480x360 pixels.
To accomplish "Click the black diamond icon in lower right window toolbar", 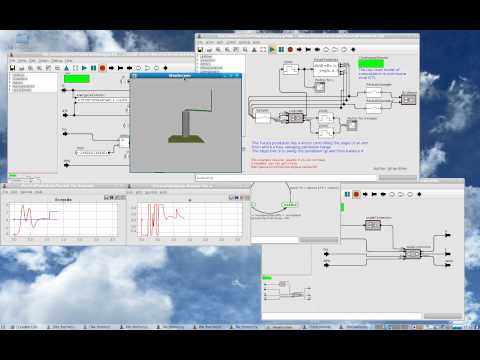I will pyautogui.click(x=419, y=194).
